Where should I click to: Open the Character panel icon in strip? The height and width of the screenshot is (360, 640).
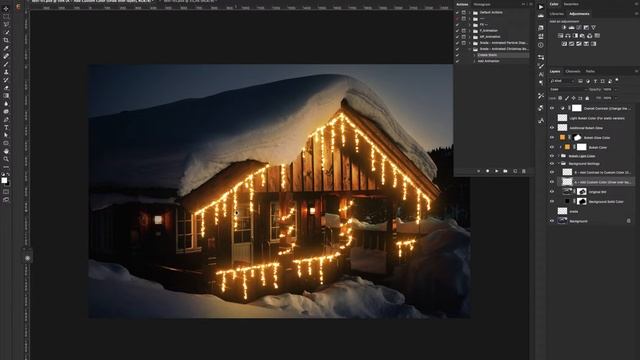tap(541, 74)
